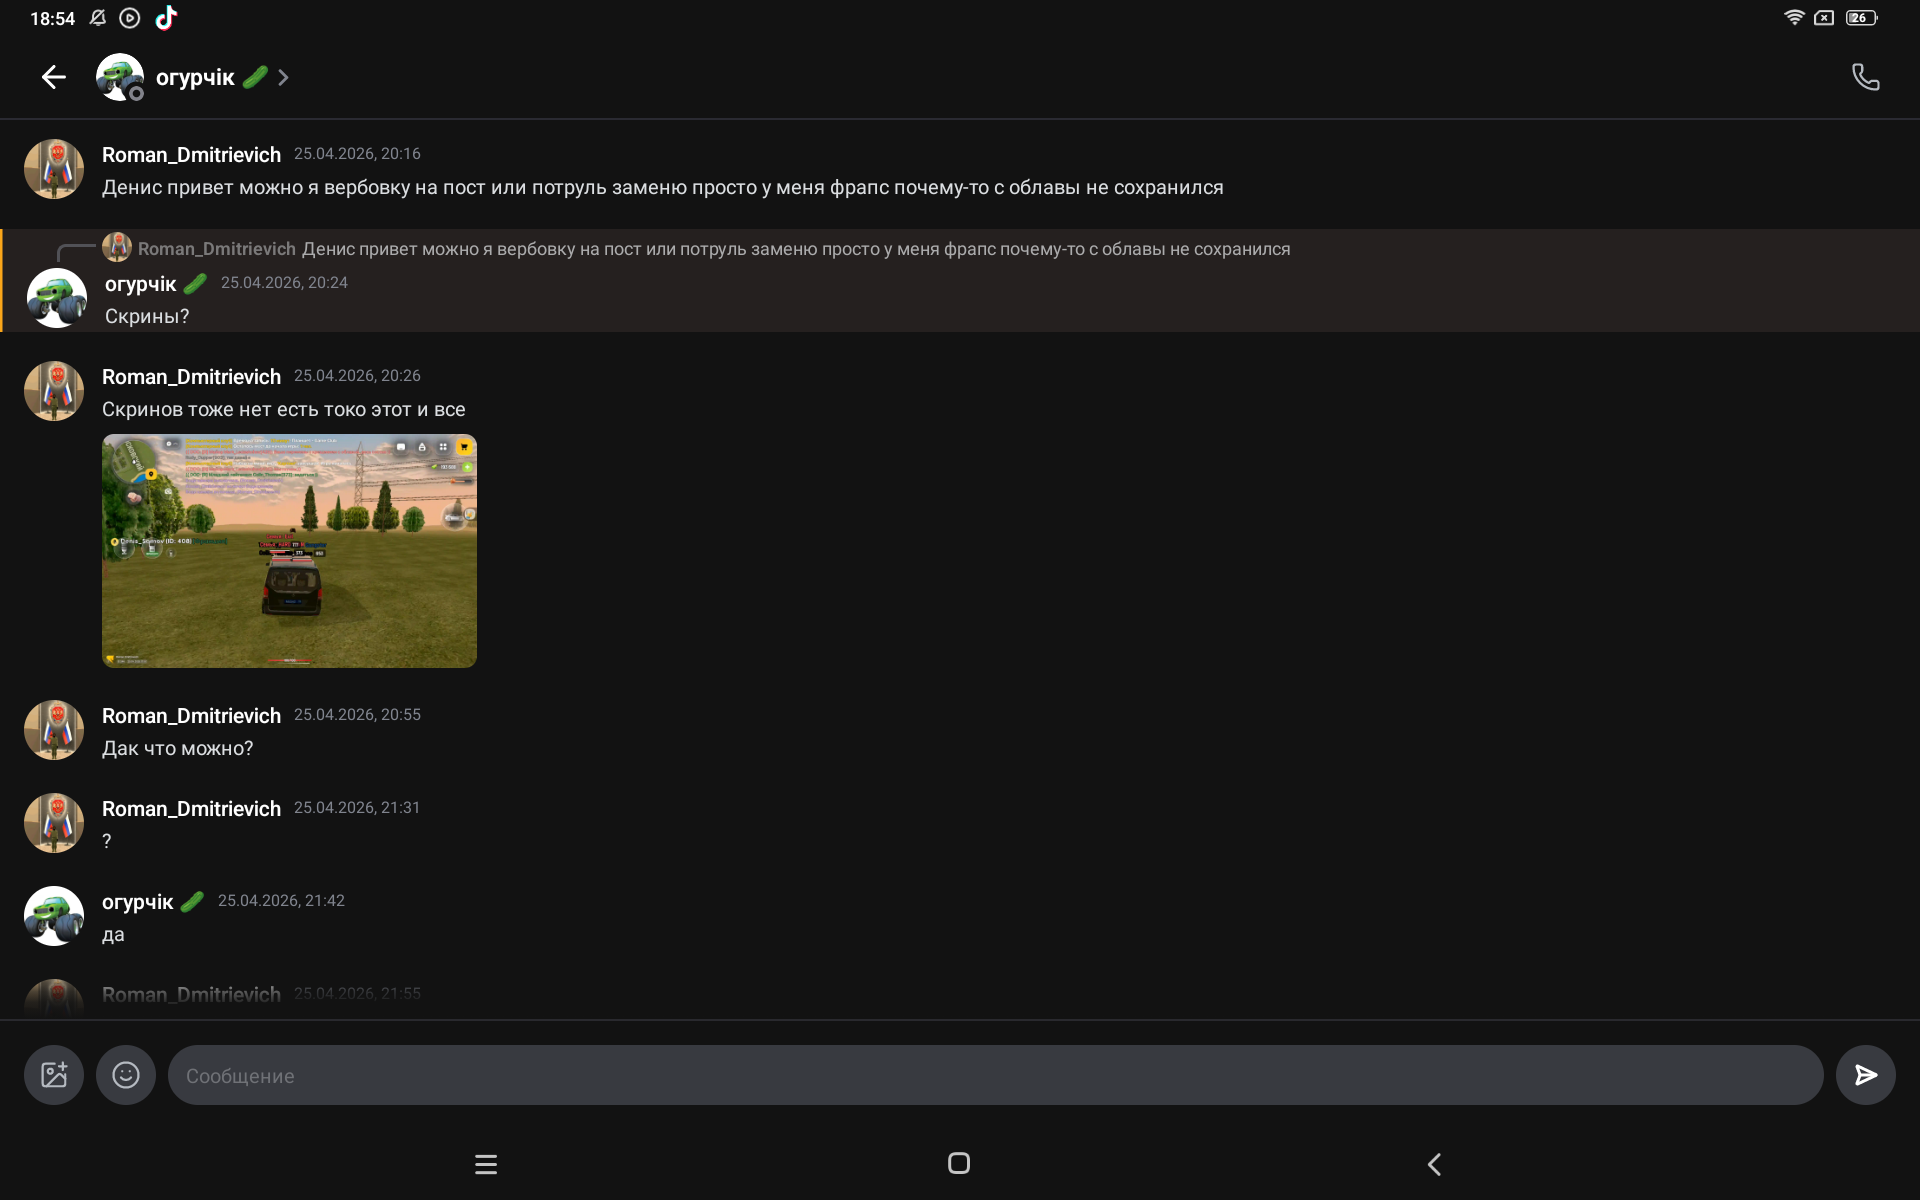1920x1200 pixels.
Task: Expand chat details chevron next to огурчік
Action: 283,77
